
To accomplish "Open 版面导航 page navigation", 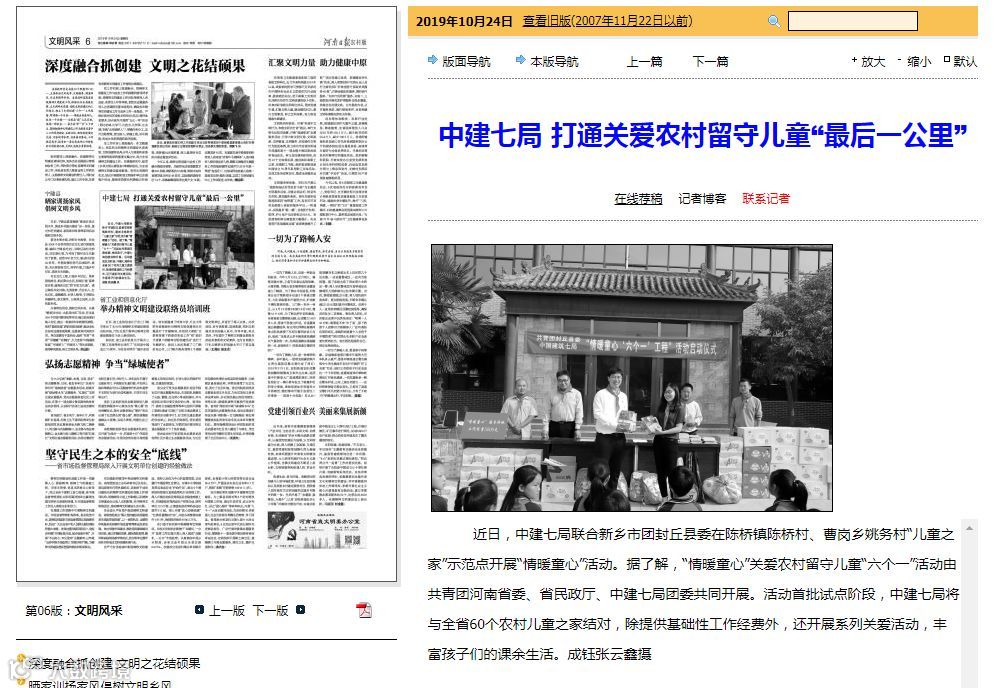I will pyautogui.click(x=466, y=61).
